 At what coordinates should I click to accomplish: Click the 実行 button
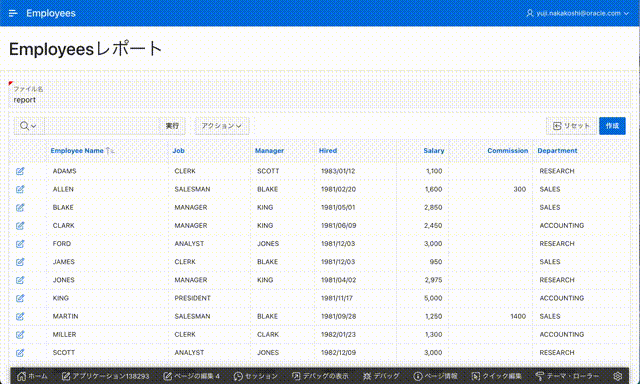[172, 126]
